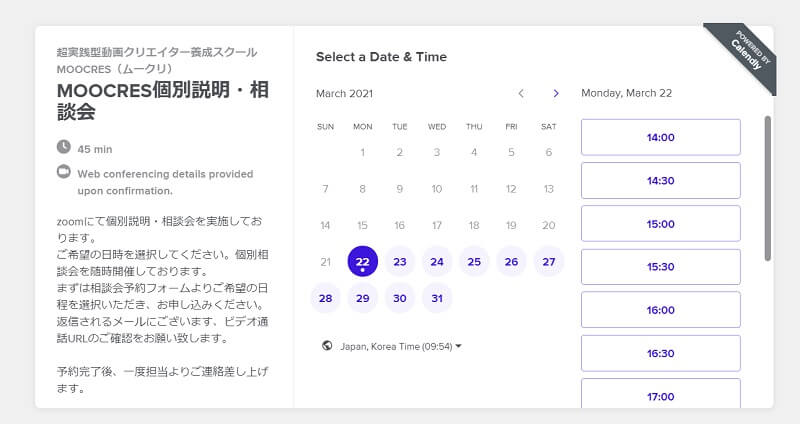Click the clock icon beside 45 min

click(64, 148)
